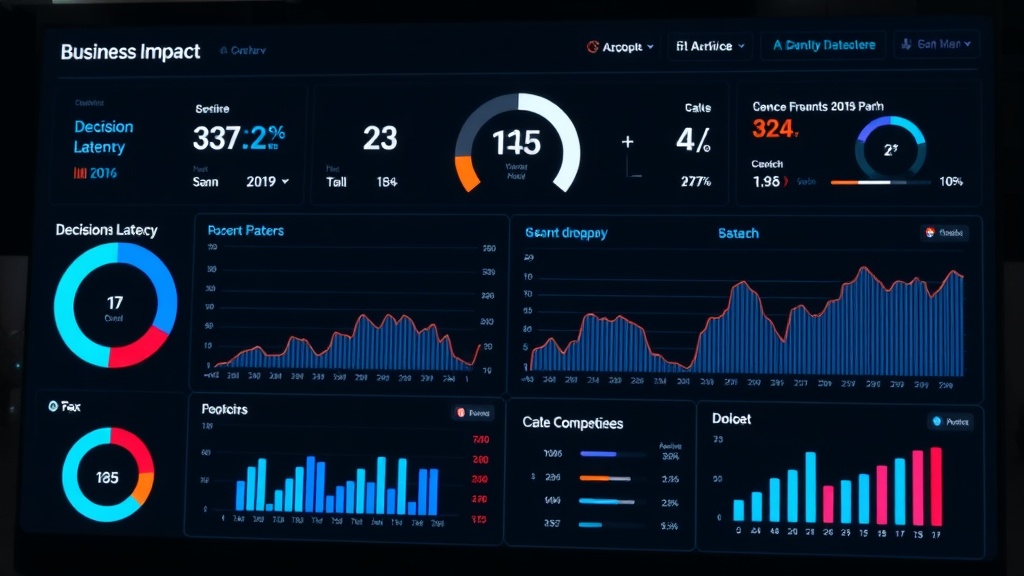This screenshot has width=1024, height=576.
Task: Click the red legend badge in Pootcirs panel
Action: tap(473, 412)
